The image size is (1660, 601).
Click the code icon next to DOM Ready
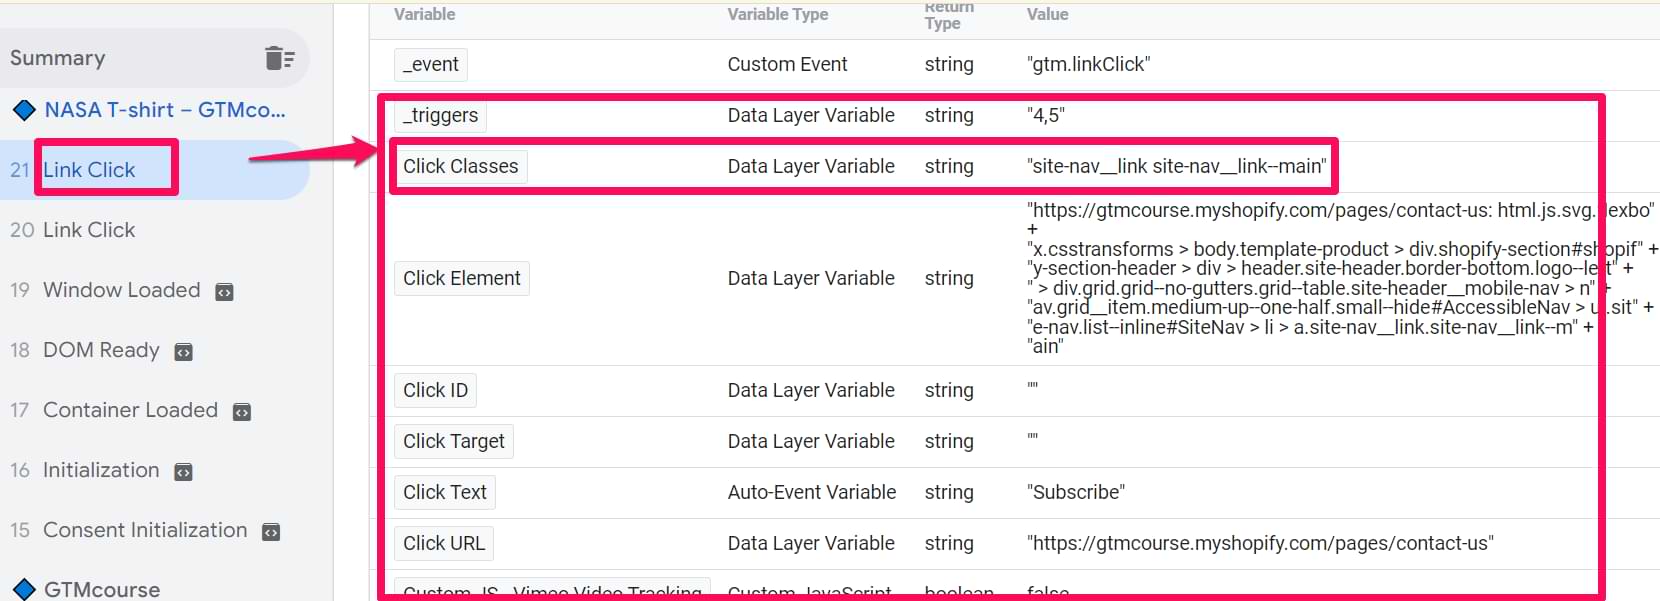click(184, 352)
